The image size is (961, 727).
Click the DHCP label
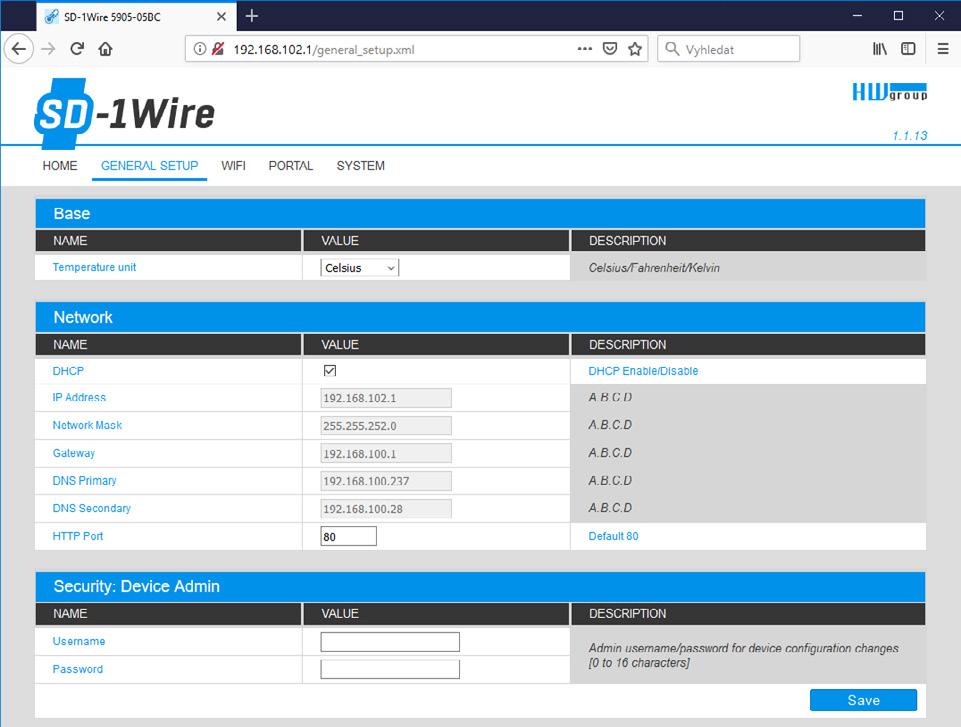point(68,371)
